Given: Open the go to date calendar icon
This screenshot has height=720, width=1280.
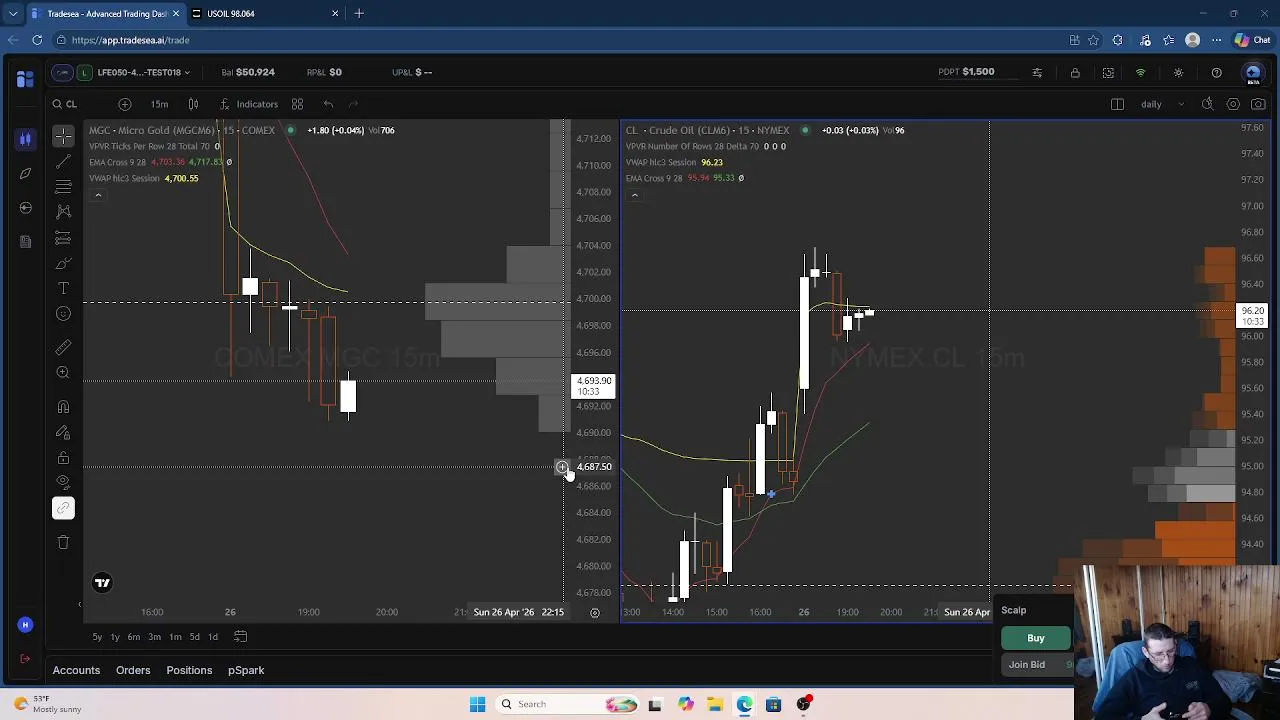Looking at the screenshot, I should (240, 637).
